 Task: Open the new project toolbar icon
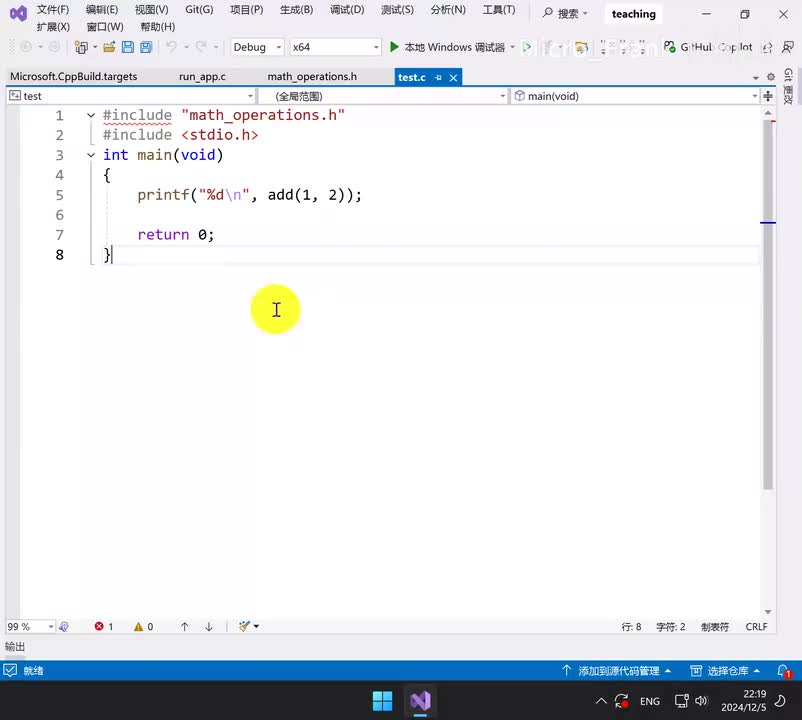[x=81, y=47]
